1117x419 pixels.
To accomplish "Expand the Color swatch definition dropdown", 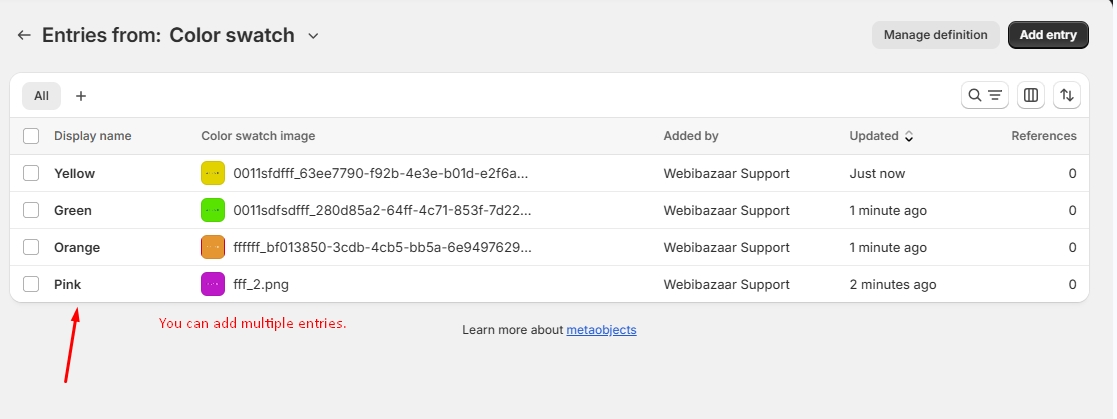I will click(313, 36).
